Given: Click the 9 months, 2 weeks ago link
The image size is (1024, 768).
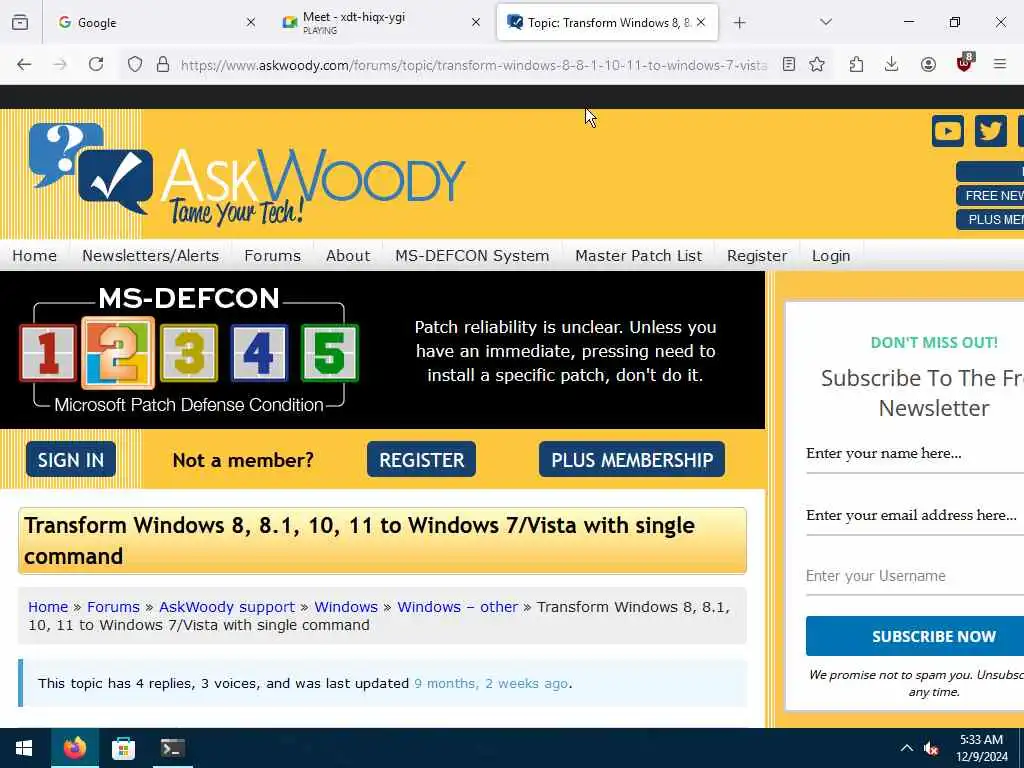Looking at the screenshot, I should tap(491, 683).
